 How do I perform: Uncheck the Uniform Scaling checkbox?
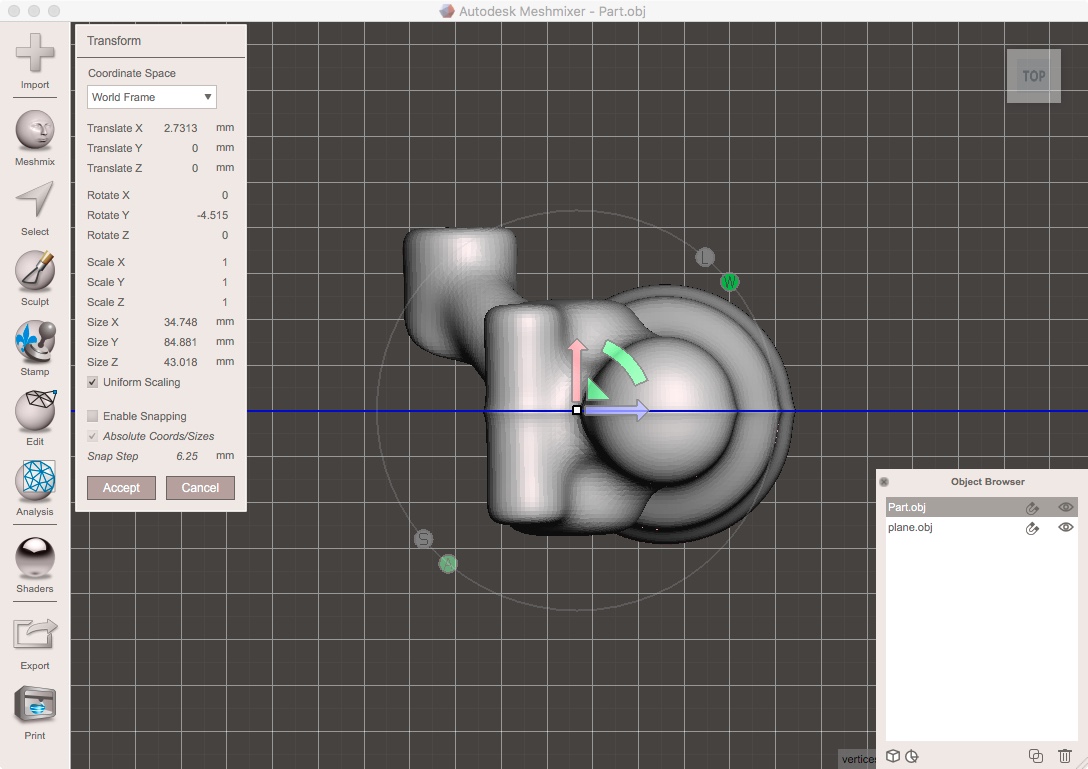tap(90, 382)
